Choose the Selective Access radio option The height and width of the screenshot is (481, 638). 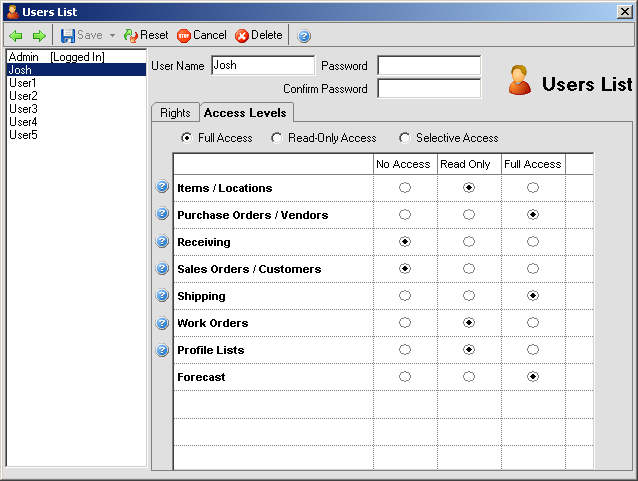(x=405, y=138)
